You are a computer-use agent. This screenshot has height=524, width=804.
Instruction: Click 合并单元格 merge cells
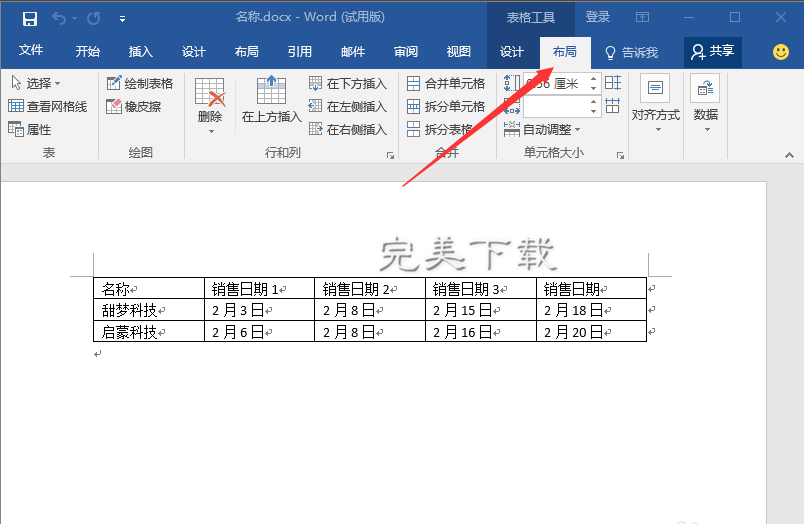click(x=446, y=83)
